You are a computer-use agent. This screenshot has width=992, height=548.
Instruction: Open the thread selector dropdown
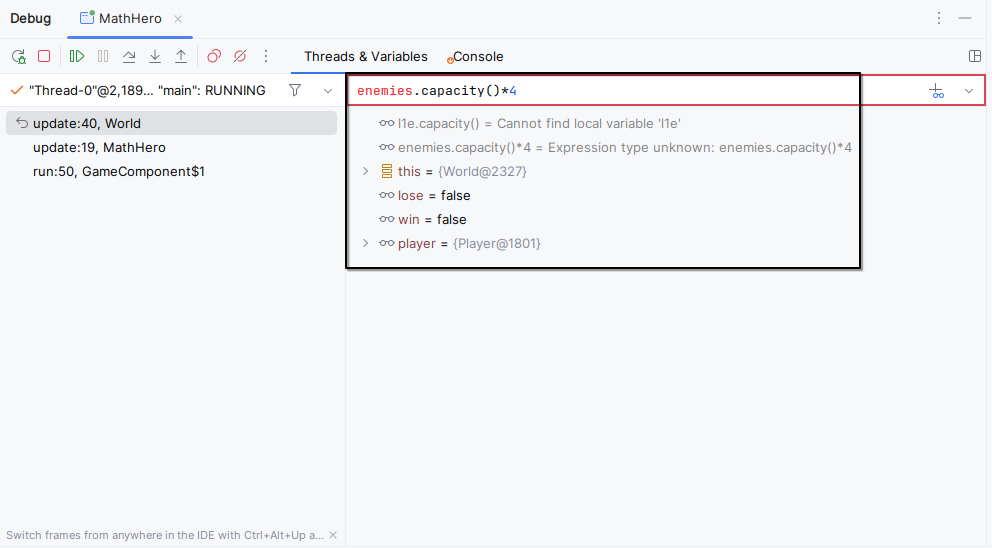328,91
